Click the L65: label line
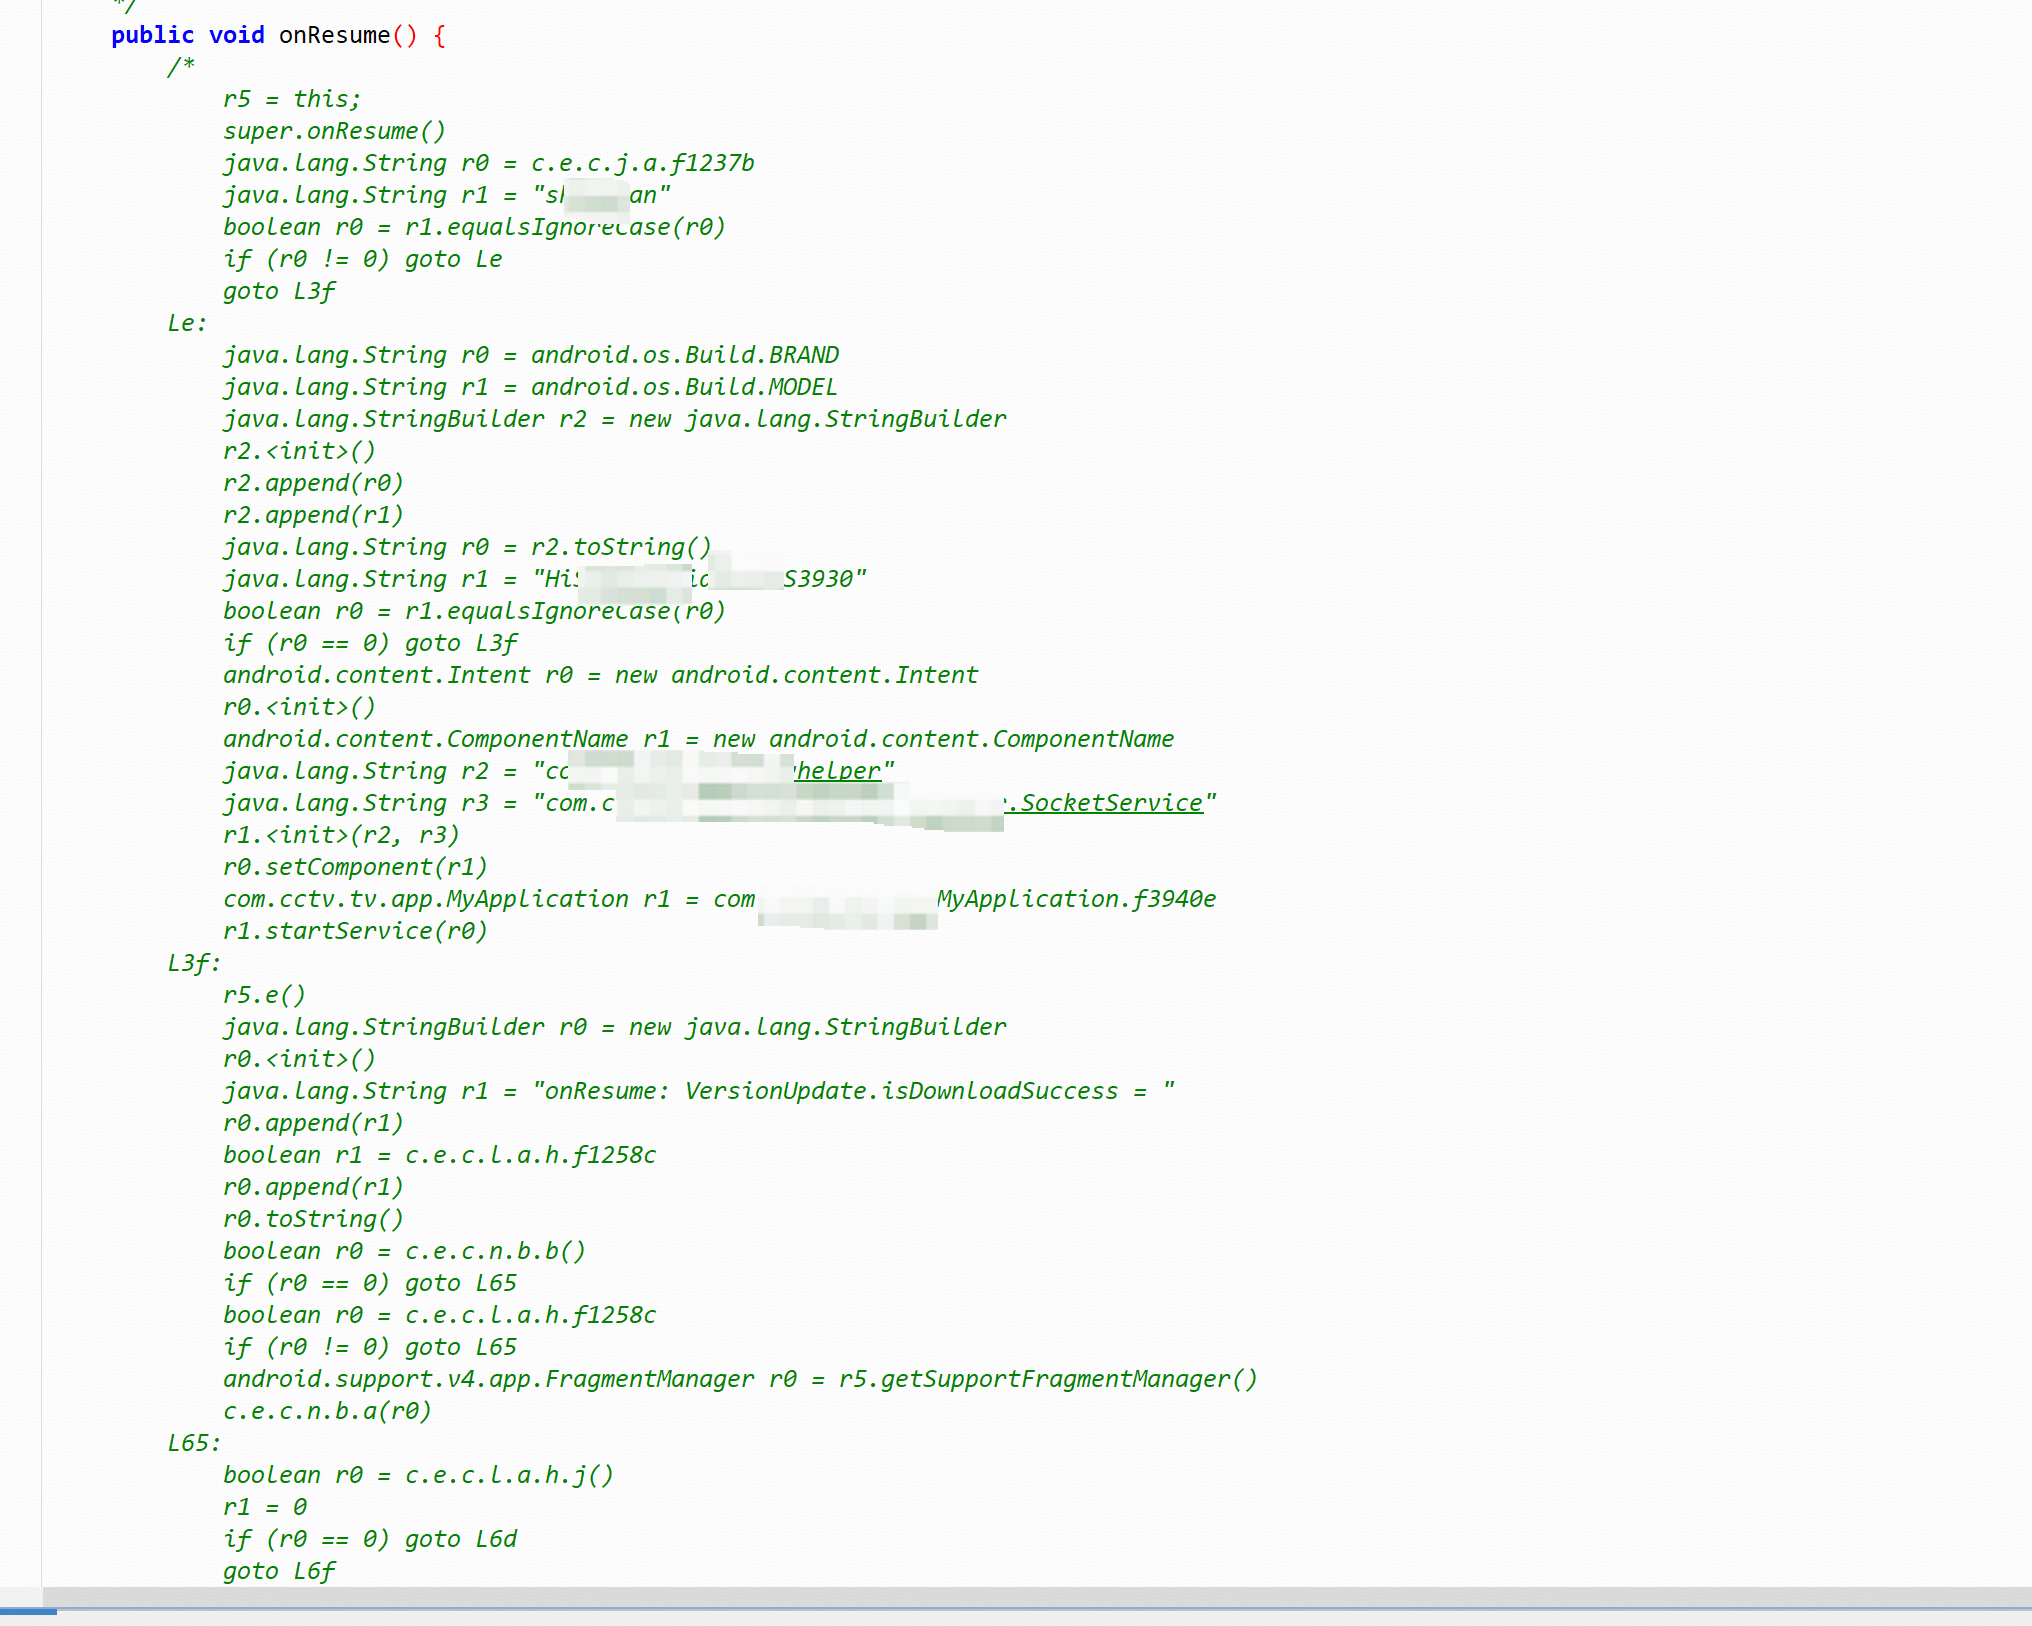Viewport: 2032px width, 1626px height. 194,1443
